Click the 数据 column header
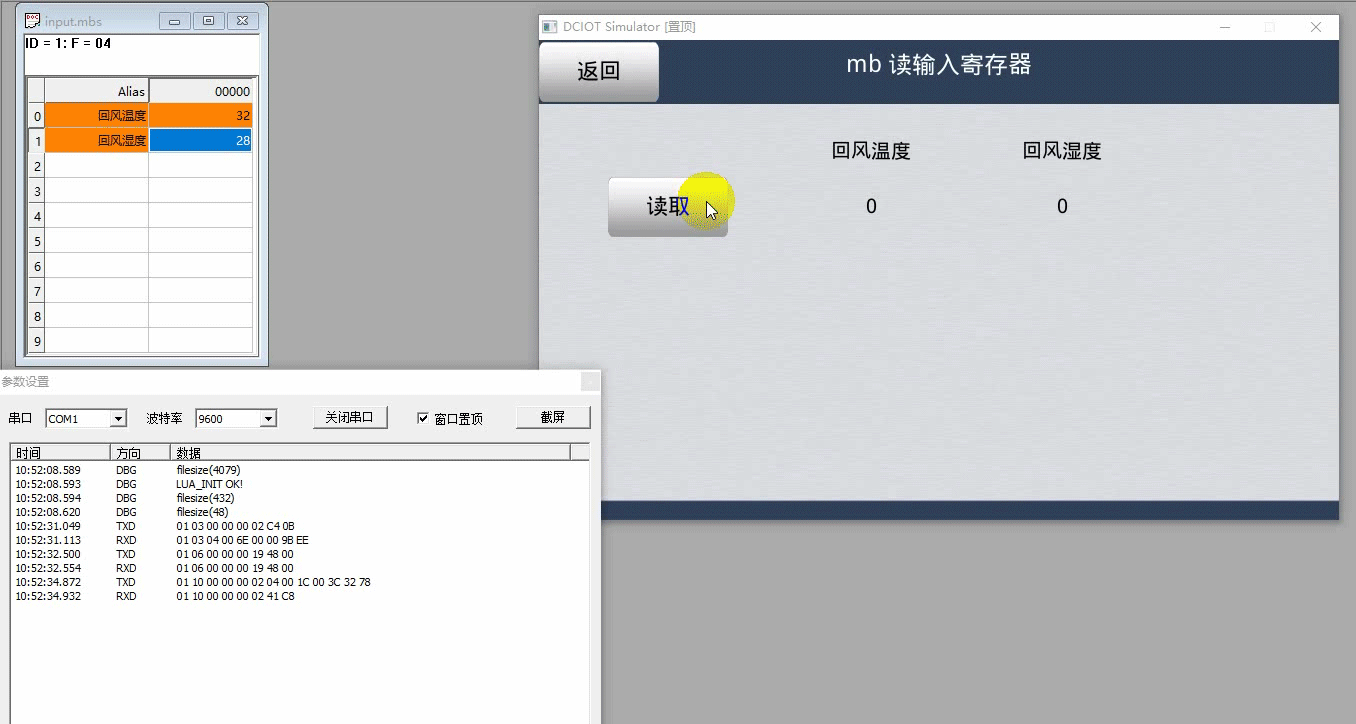The width and height of the screenshot is (1356, 724). coord(370,452)
